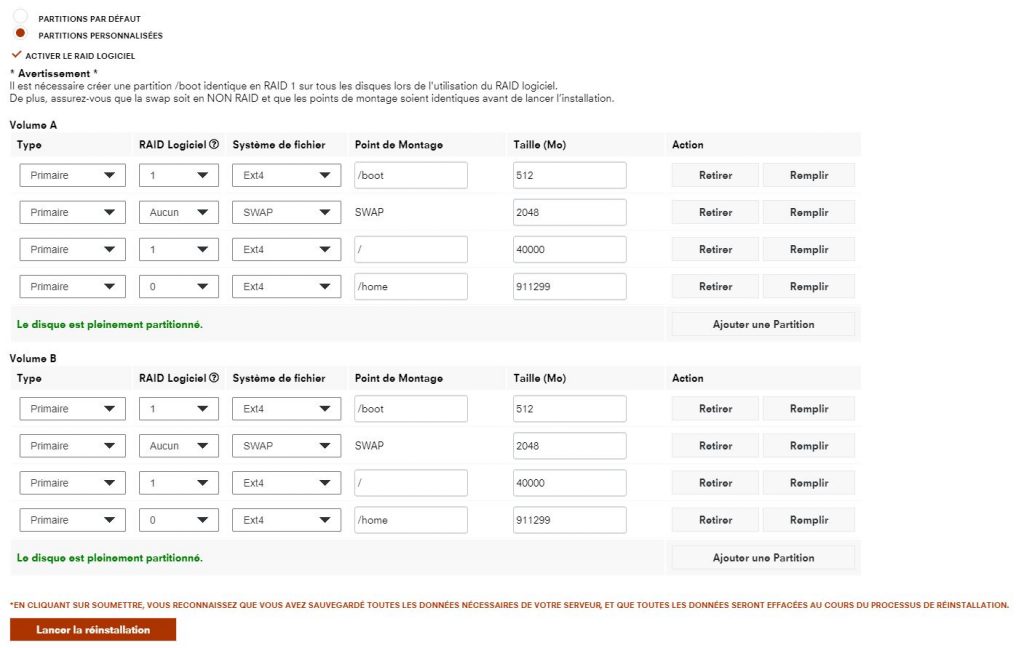Click Remplir for Volume A /home partition
This screenshot has width=1024, height=648.
808,287
